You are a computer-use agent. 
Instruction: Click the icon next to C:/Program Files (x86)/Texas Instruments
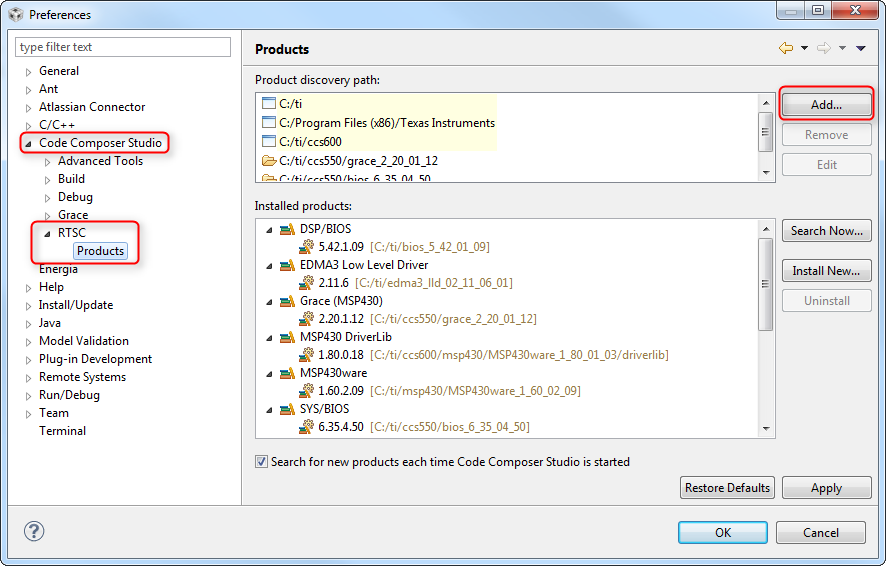(x=269, y=123)
